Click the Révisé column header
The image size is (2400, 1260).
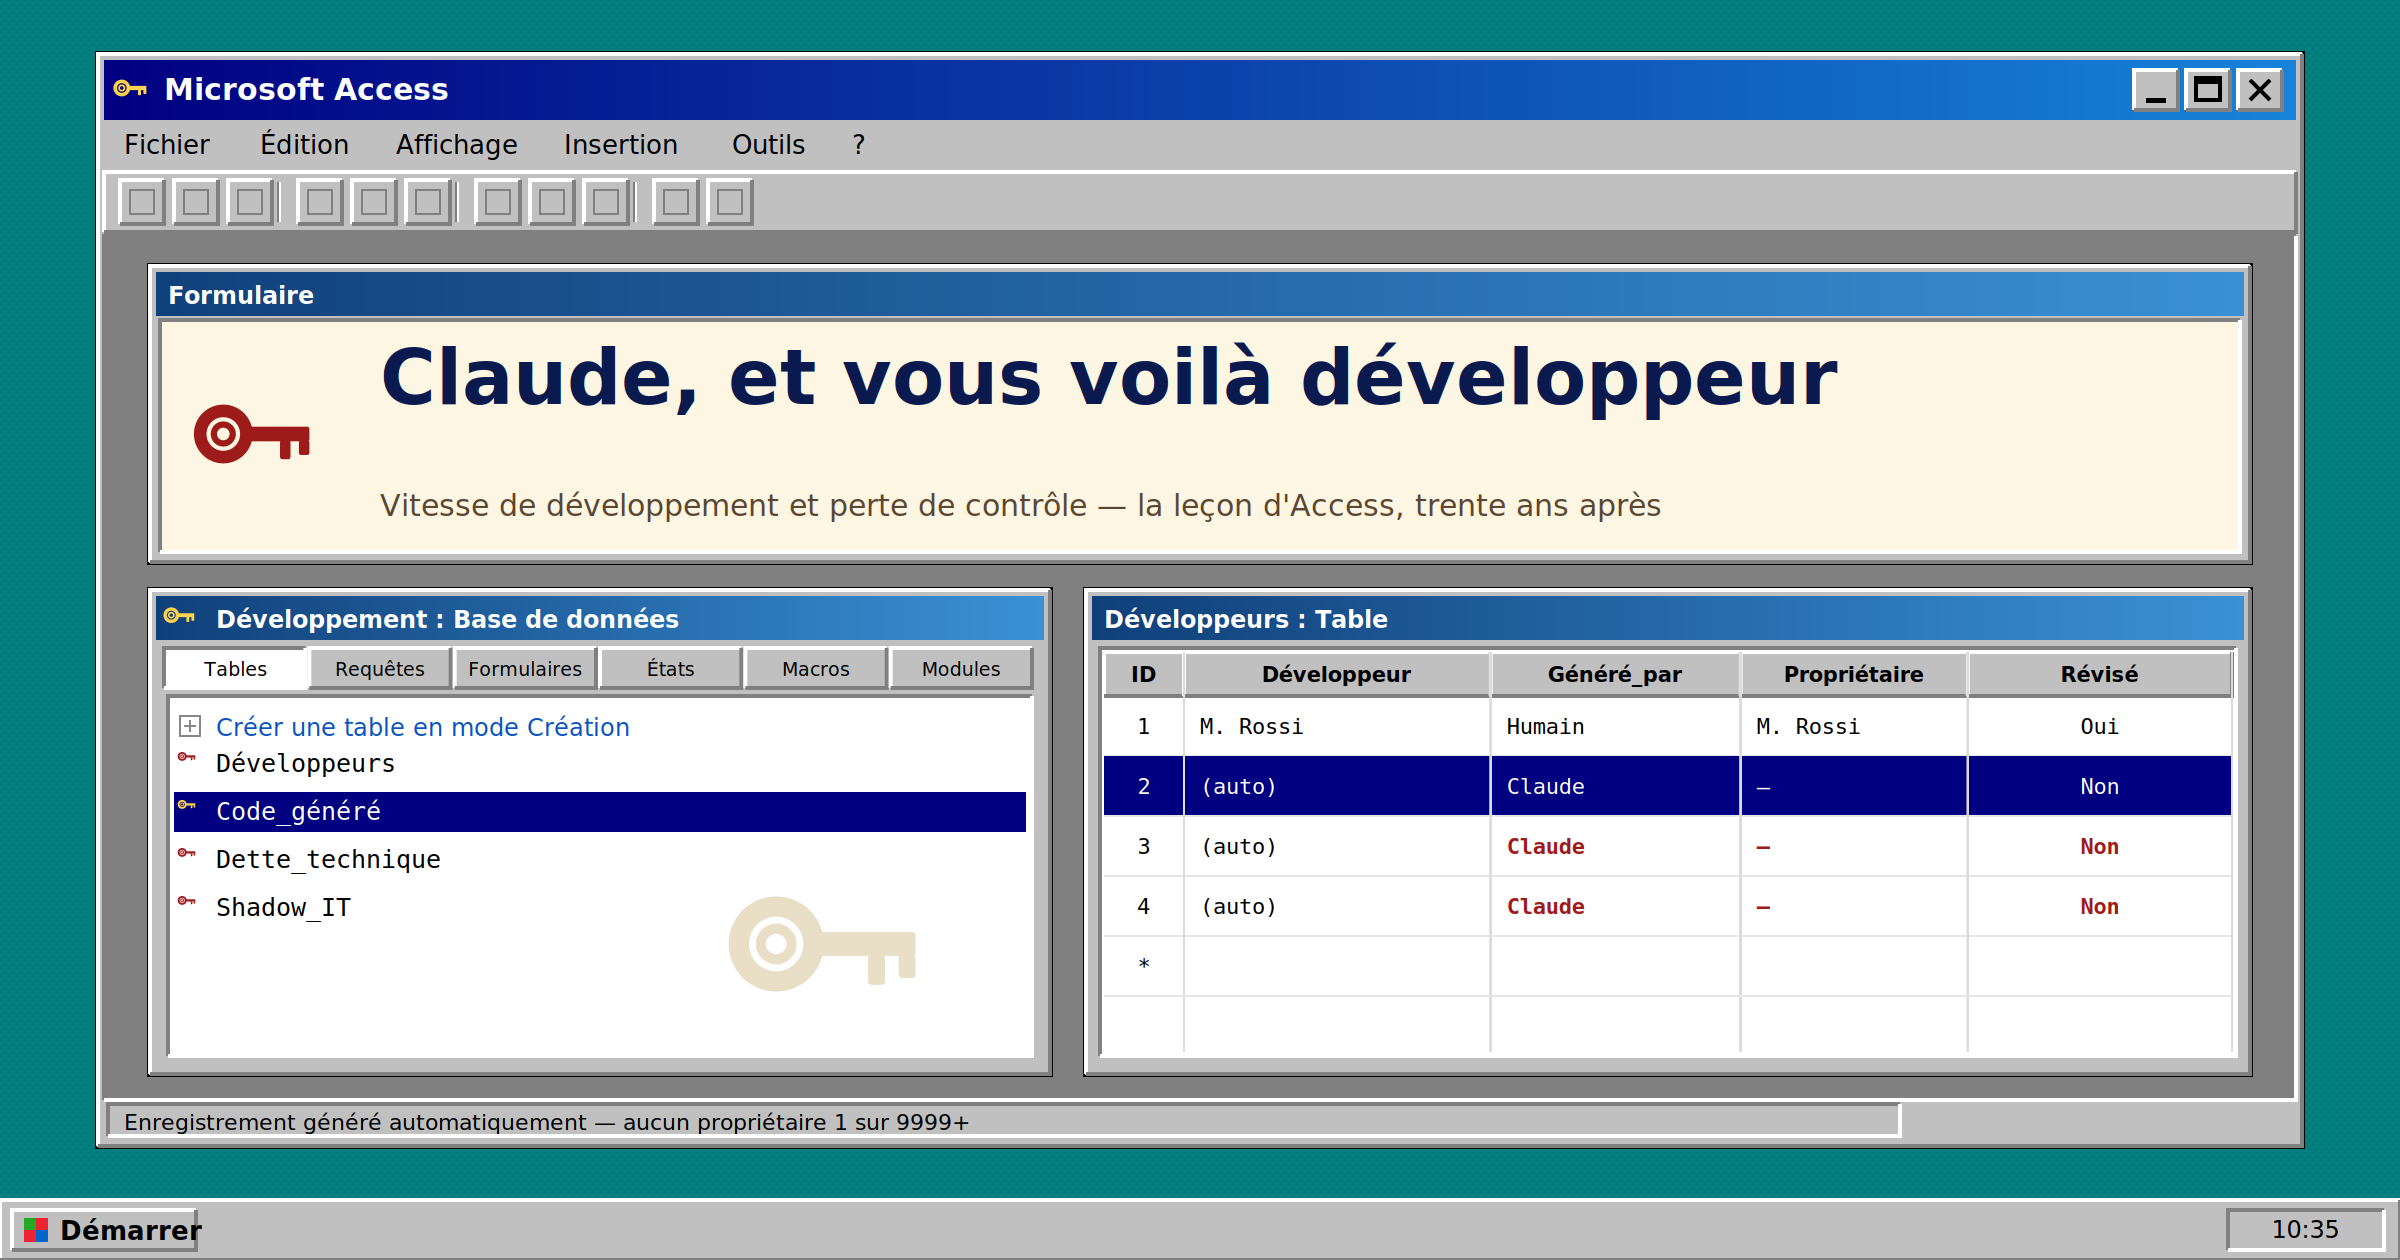pyautogui.click(x=2100, y=674)
